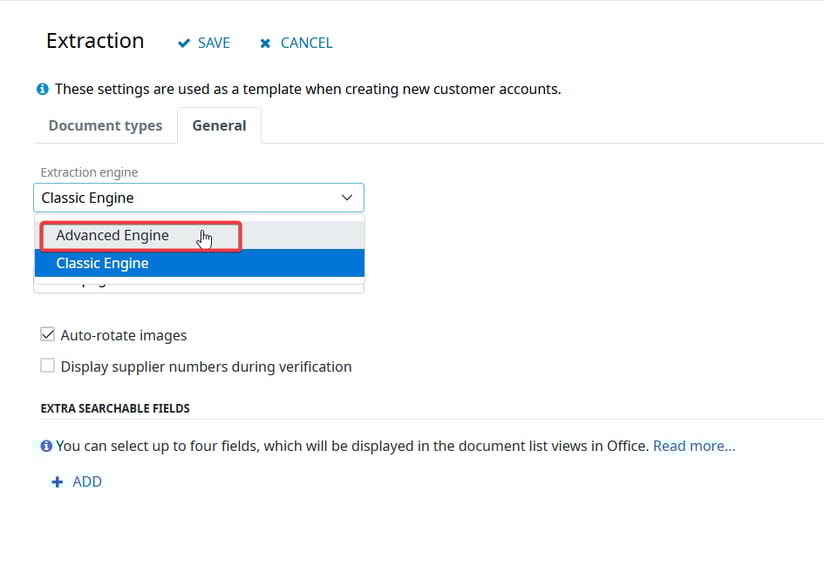Click the Cancel X icon
Image resolution: width=824 pixels, height=565 pixels.
point(265,43)
